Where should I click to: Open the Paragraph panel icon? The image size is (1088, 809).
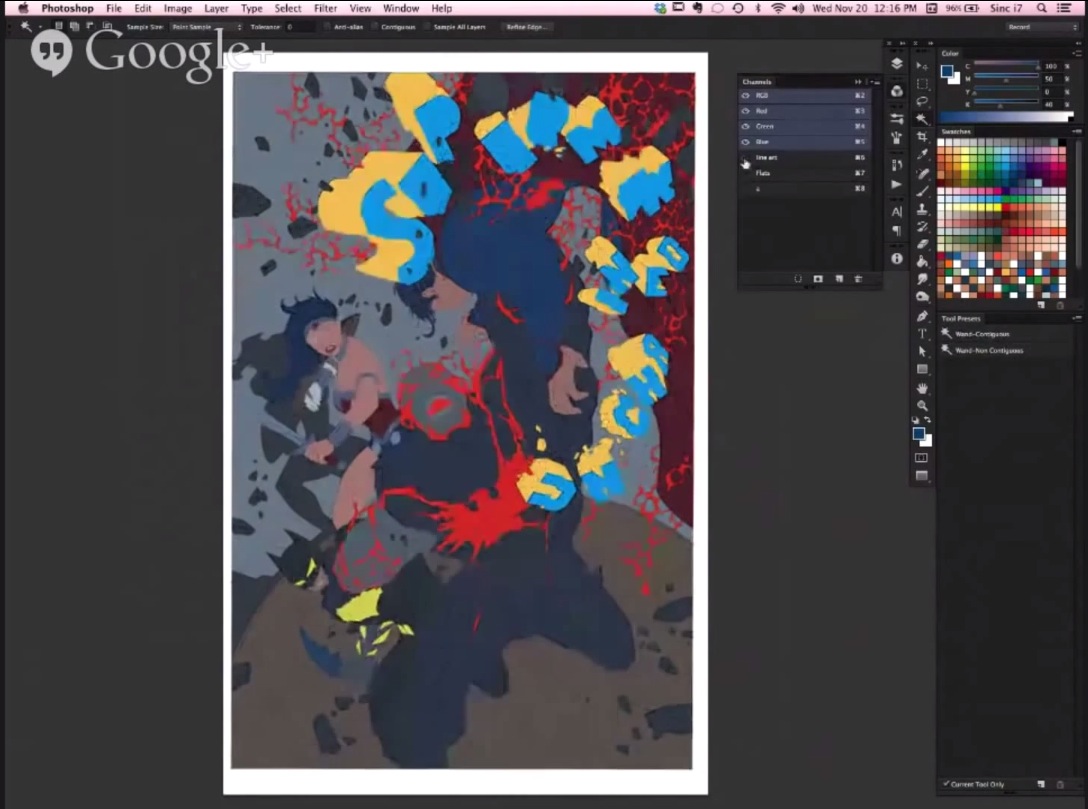[896, 230]
